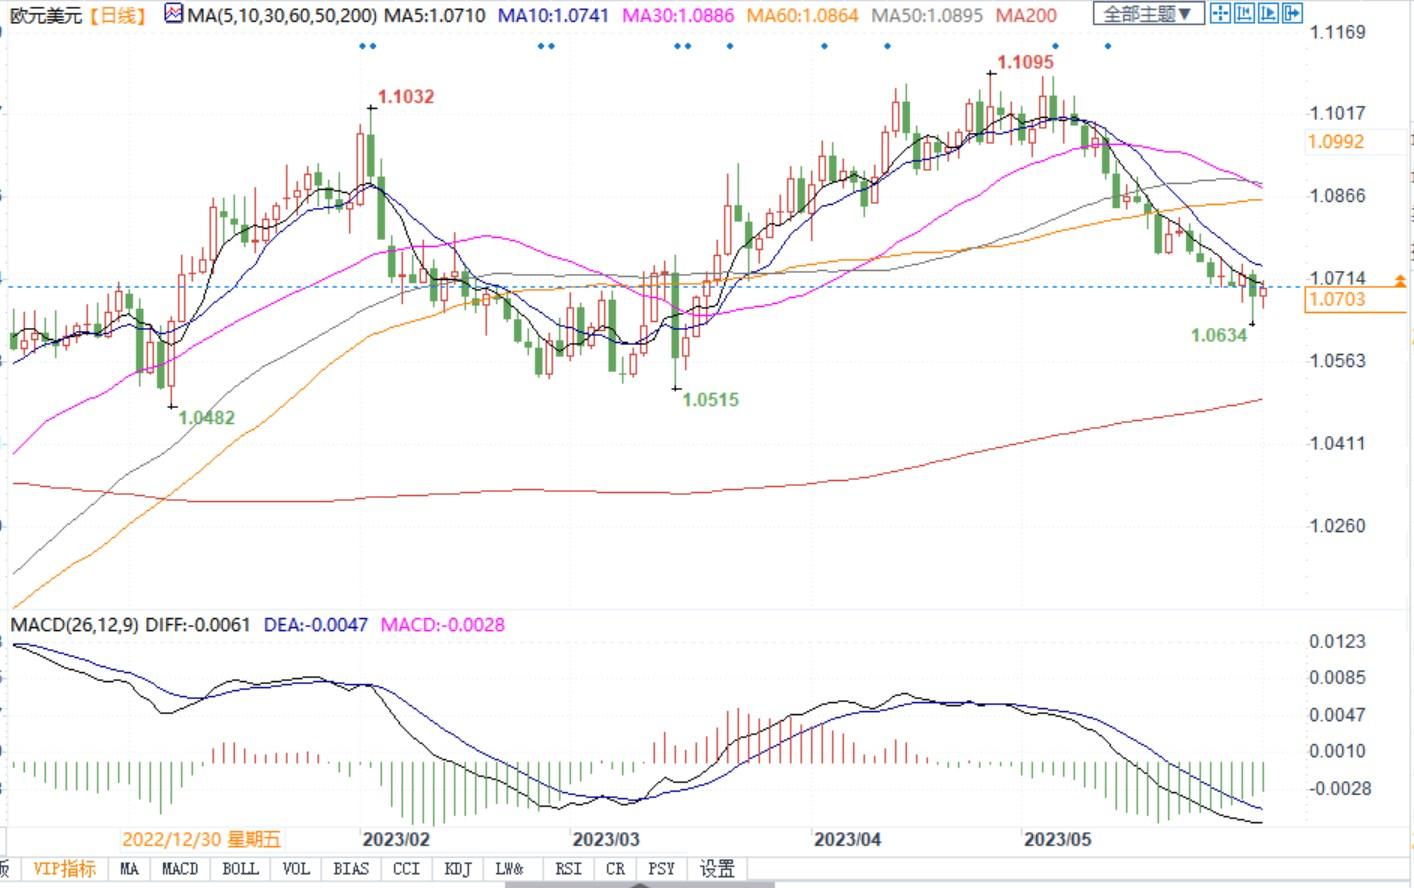Select the CR indicator tab
Viewport: 1414px width, 888px height.
pyautogui.click(x=615, y=869)
